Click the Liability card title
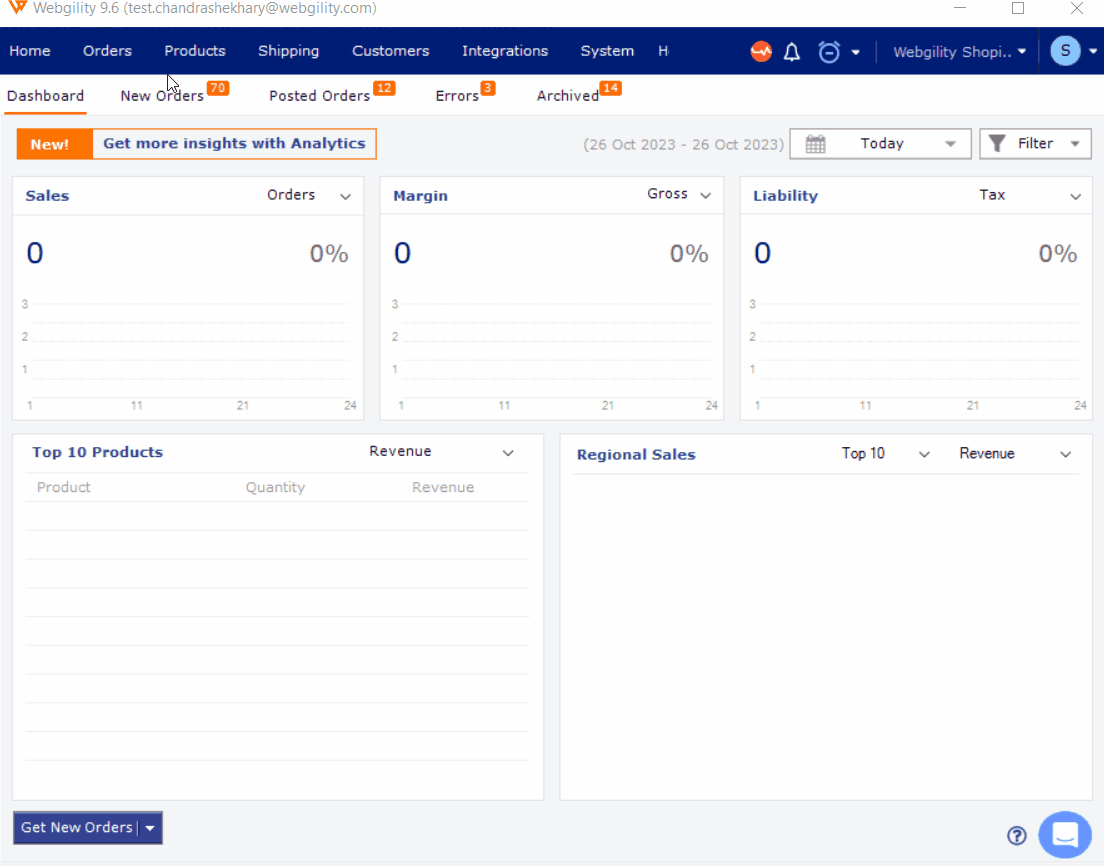Viewport: 1104px width, 866px height. (785, 196)
